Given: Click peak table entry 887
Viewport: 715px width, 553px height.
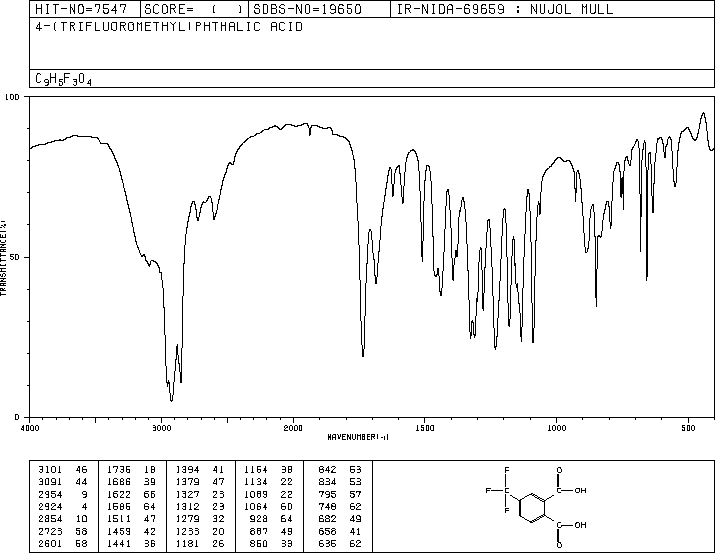Looking at the screenshot, I should pyautogui.click(x=259, y=531).
